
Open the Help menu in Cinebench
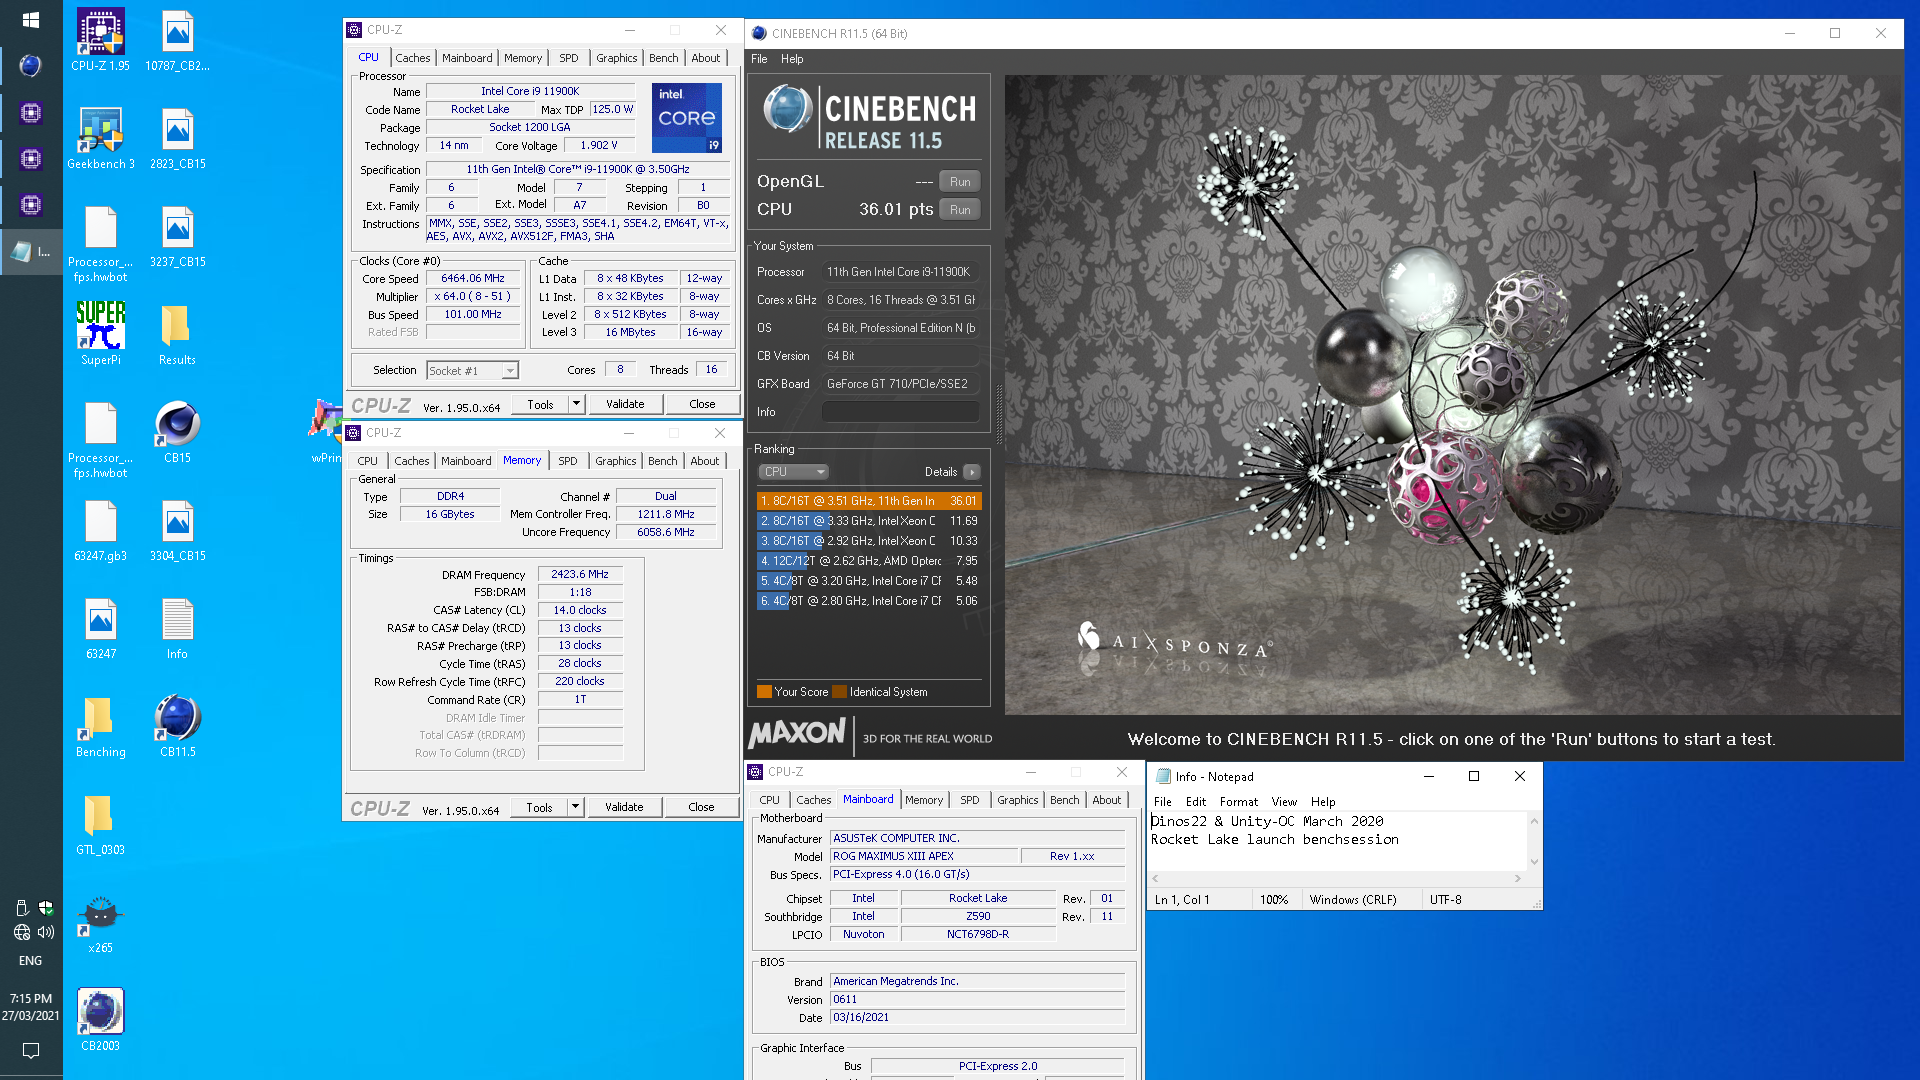pos(792,59)
